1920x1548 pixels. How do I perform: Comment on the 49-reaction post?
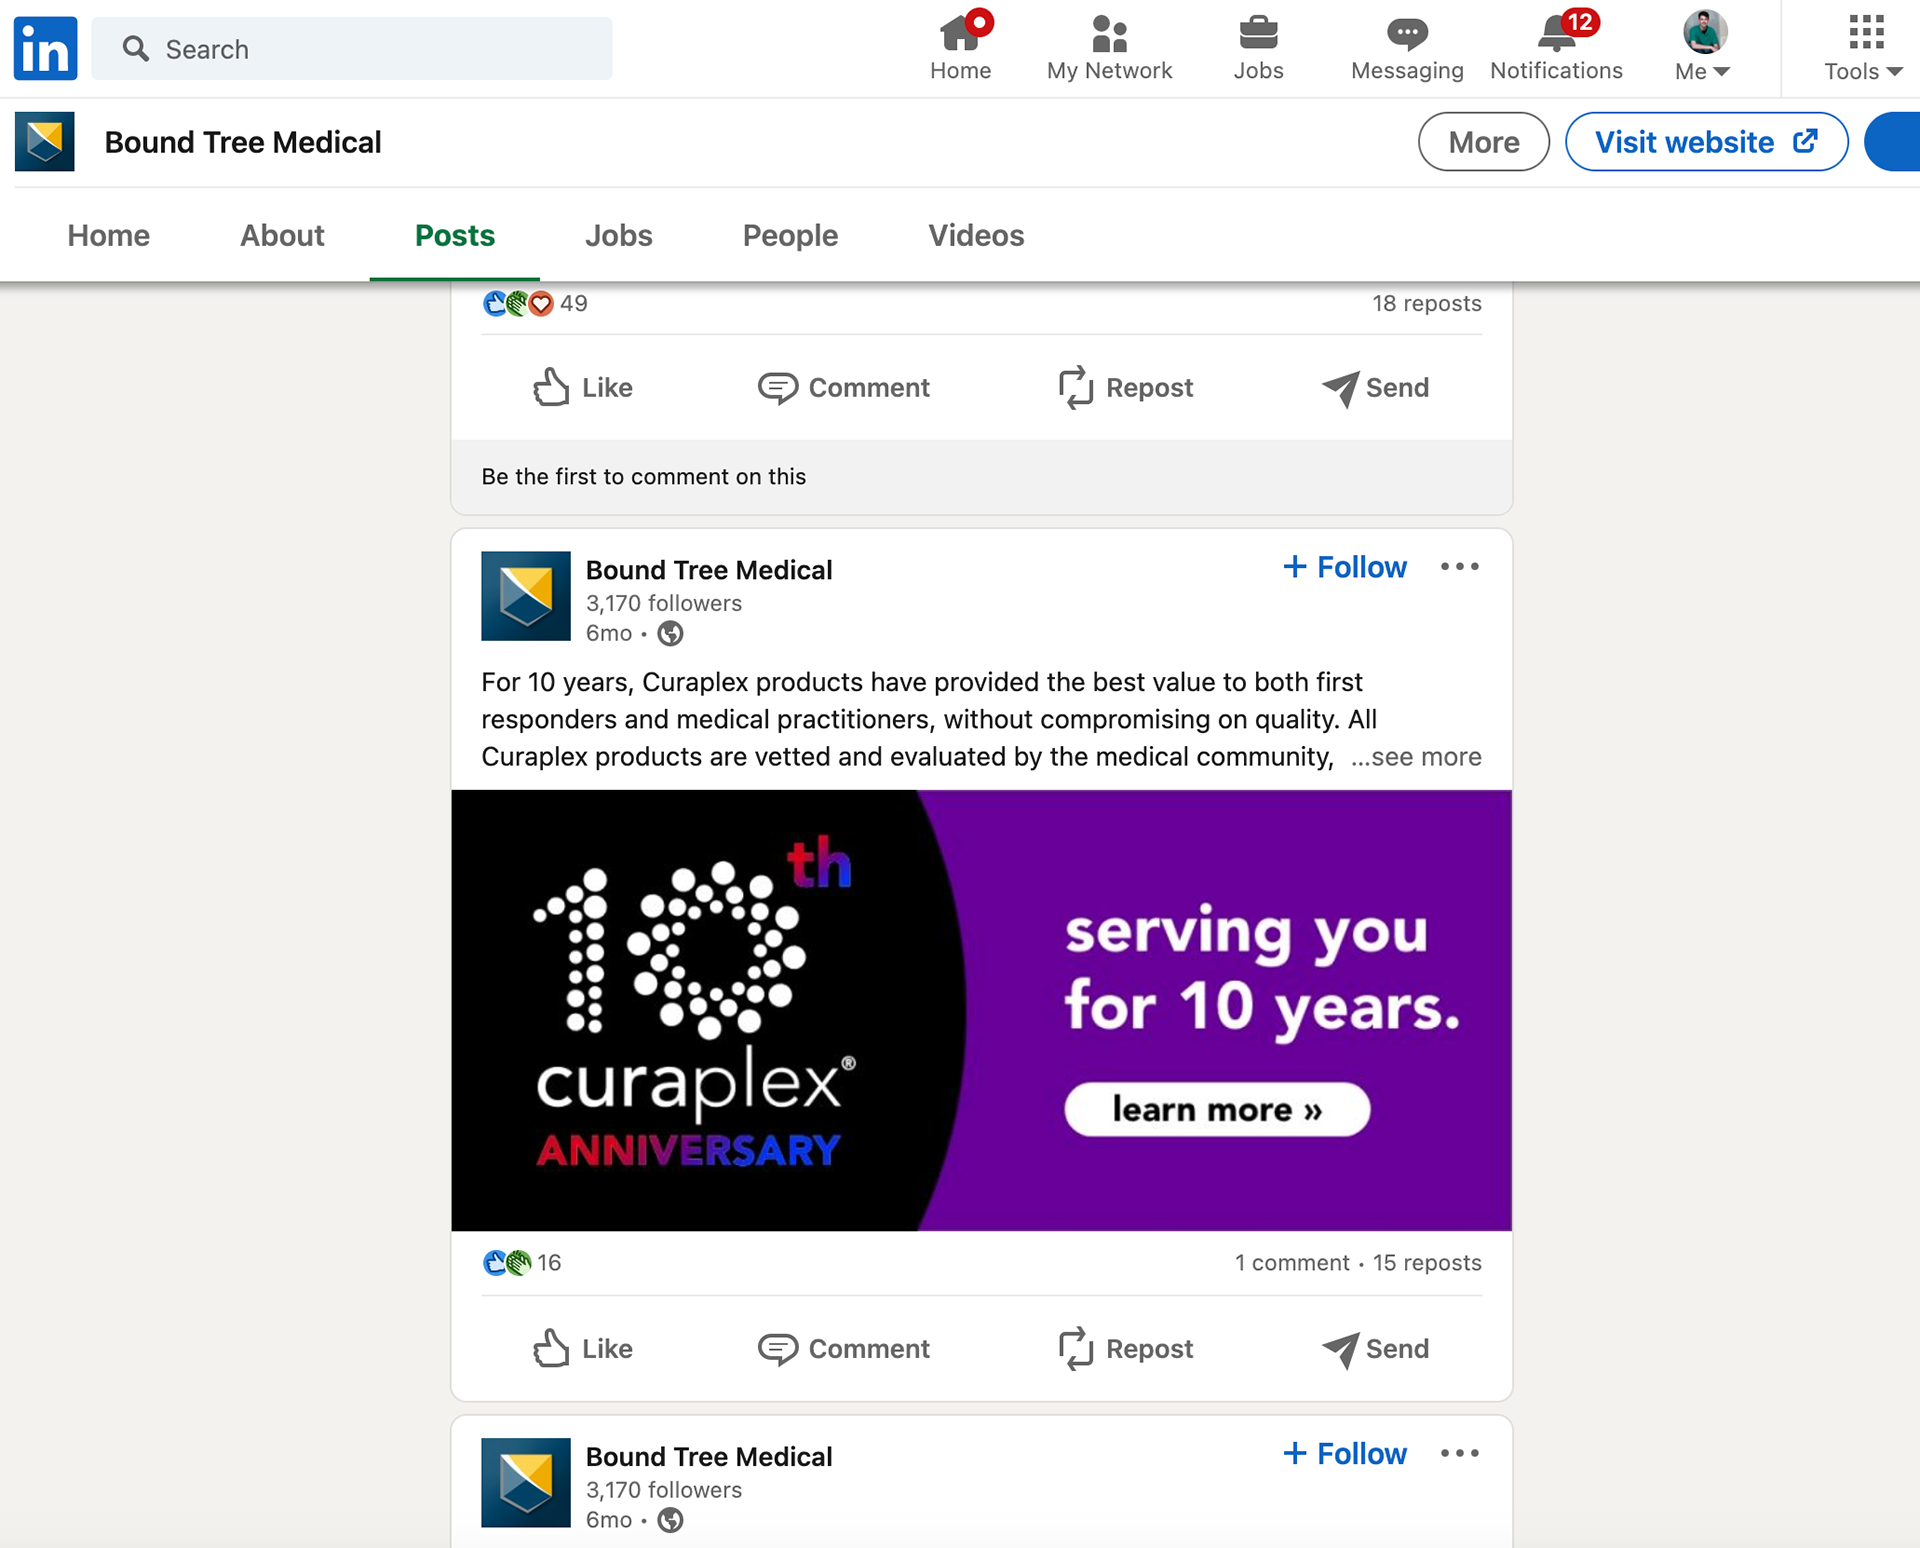[843, 388]
